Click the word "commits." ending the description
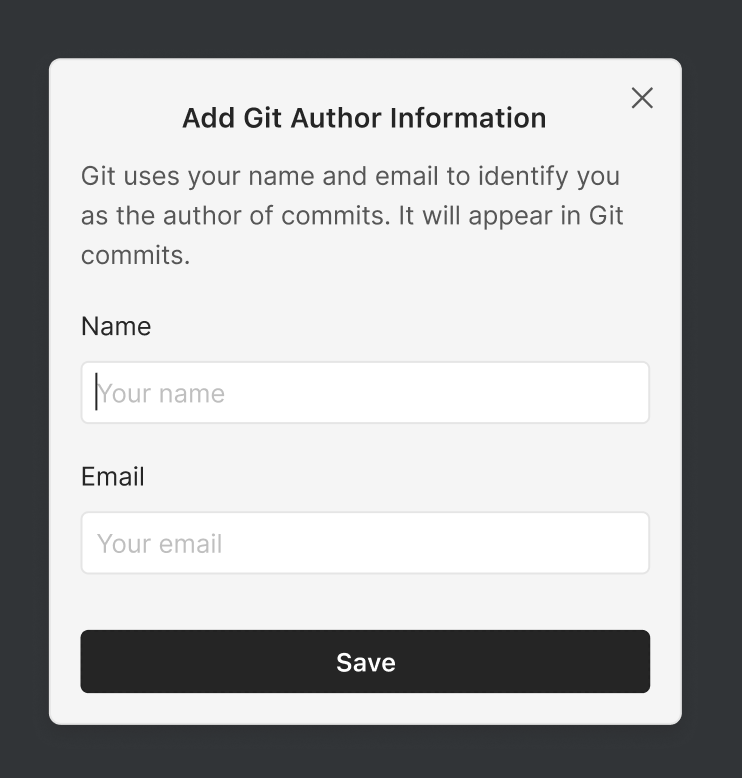The height and width of the screenshot is (778, 742). [x=135, y=255]
